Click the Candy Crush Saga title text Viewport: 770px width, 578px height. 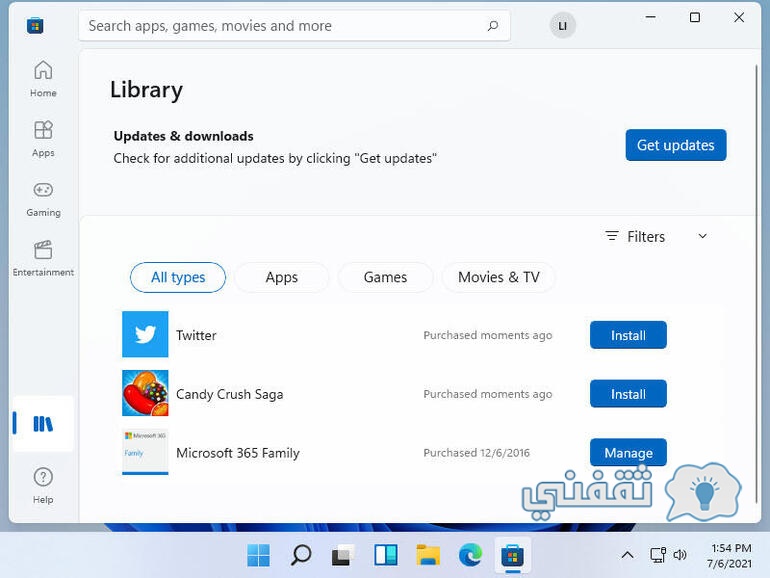pos(229,394)
